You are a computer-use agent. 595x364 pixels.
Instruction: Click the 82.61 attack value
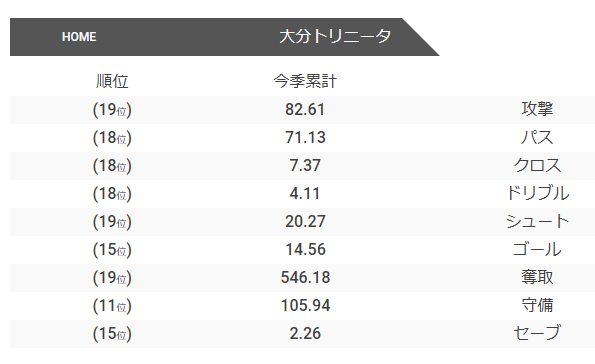coord(305,110)
